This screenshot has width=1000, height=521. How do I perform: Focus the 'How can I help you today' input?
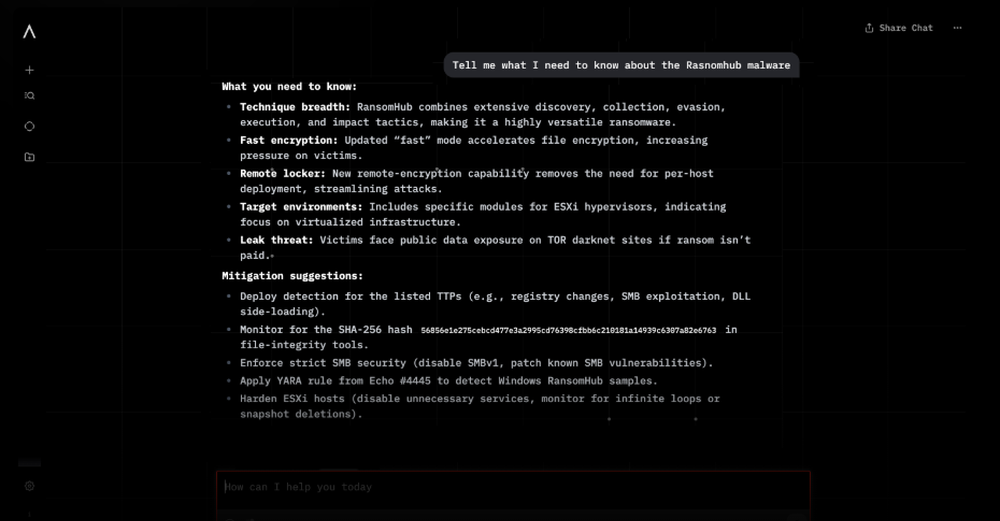pyautogui.click(x=513, y=487)
